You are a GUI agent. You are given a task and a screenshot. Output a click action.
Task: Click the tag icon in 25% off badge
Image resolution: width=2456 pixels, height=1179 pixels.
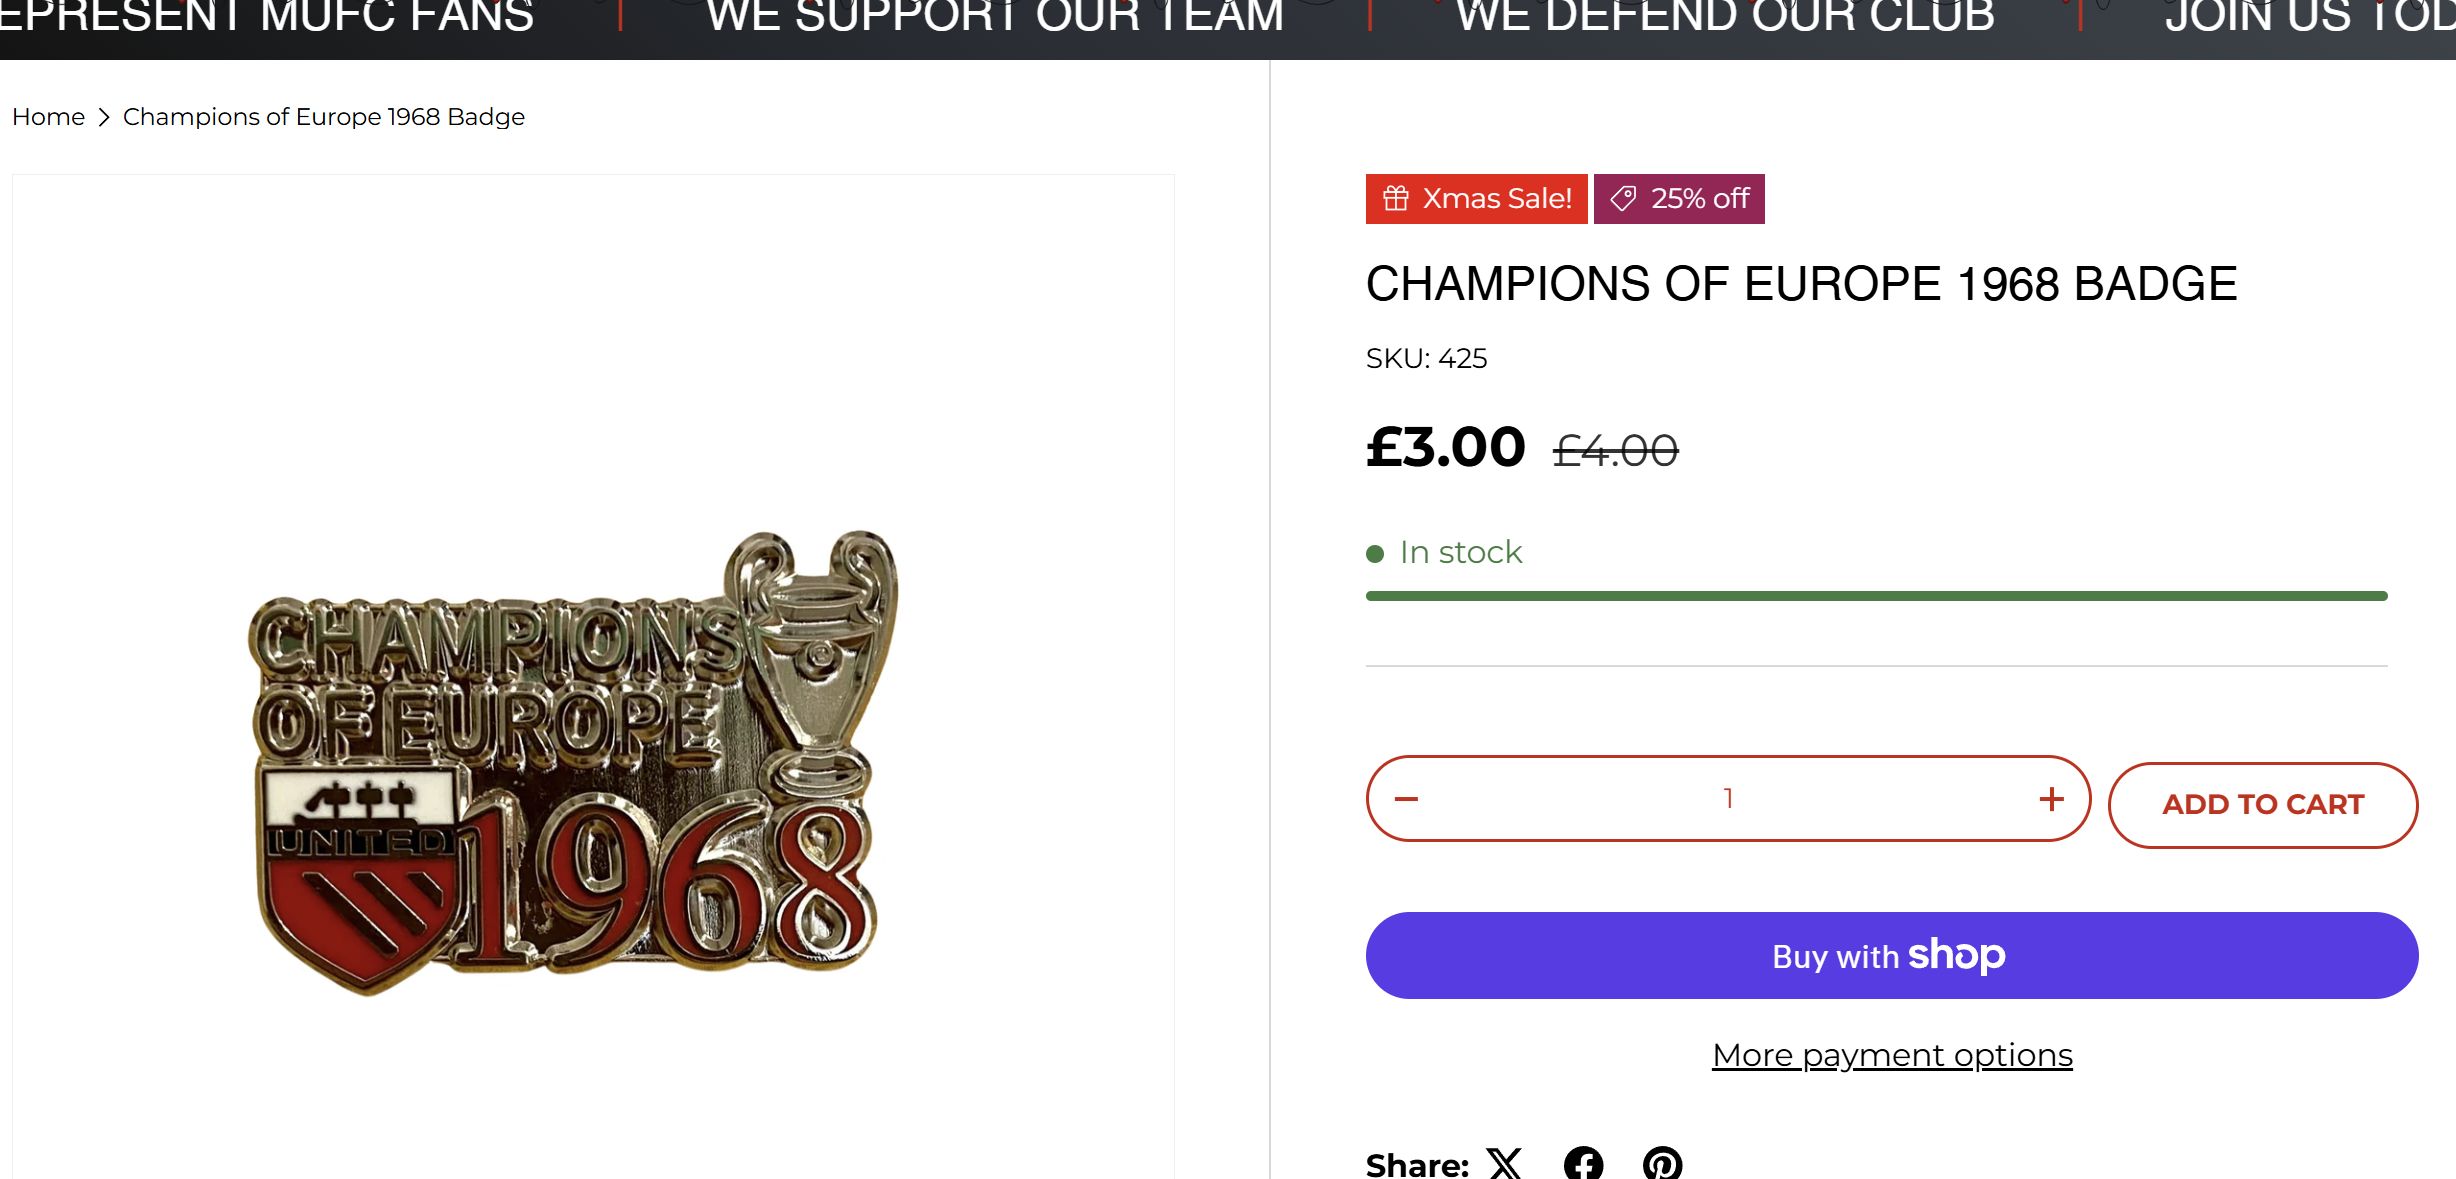[x=1623, y=198]
